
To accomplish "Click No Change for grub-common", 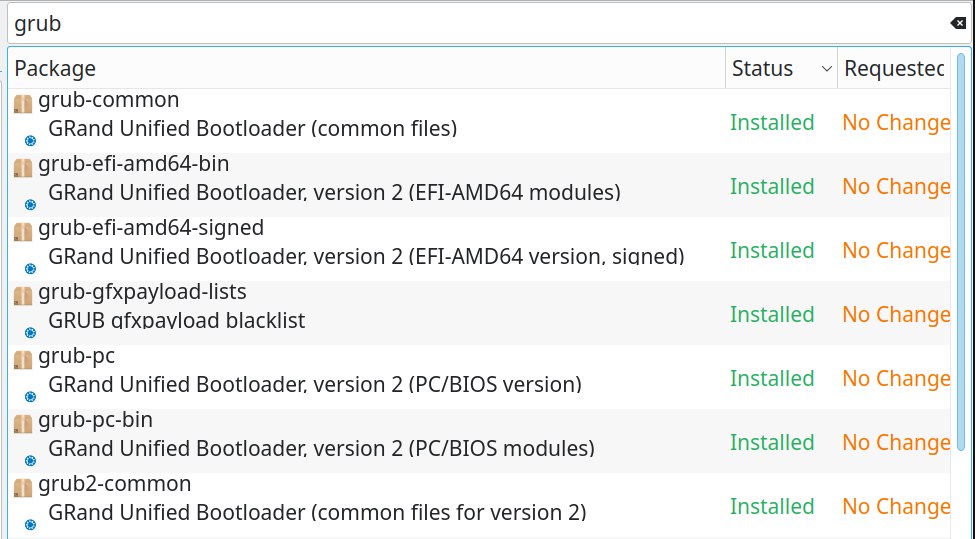I will coord(896,122).
